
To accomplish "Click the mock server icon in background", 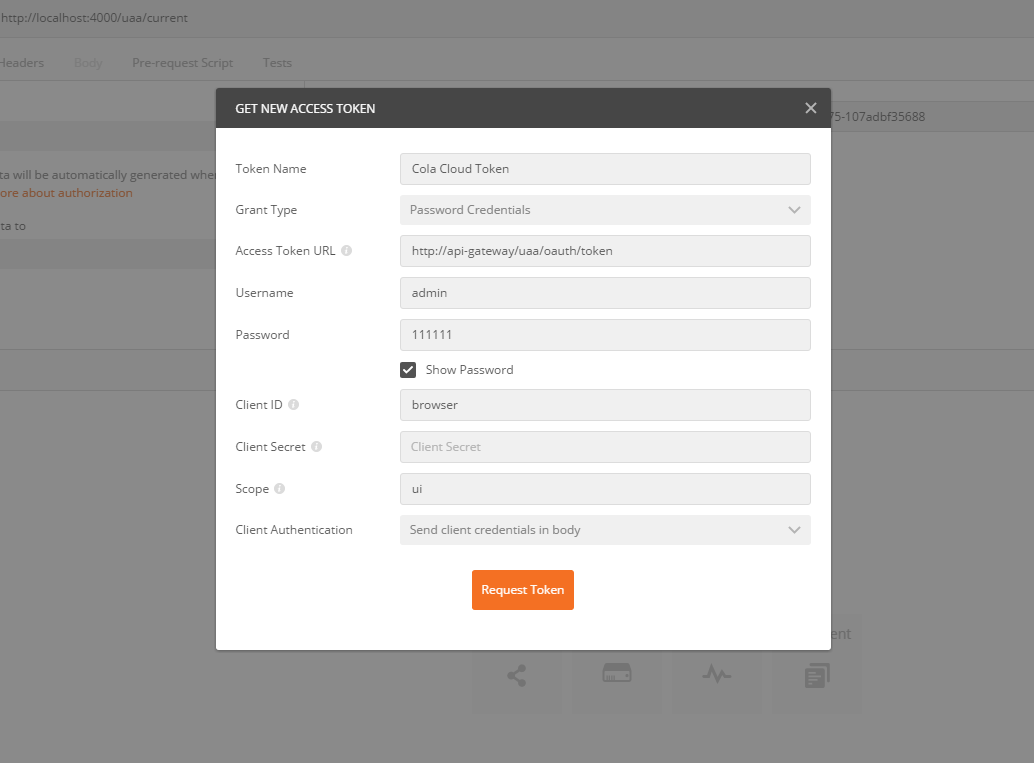I will click(x=617, y=673).
